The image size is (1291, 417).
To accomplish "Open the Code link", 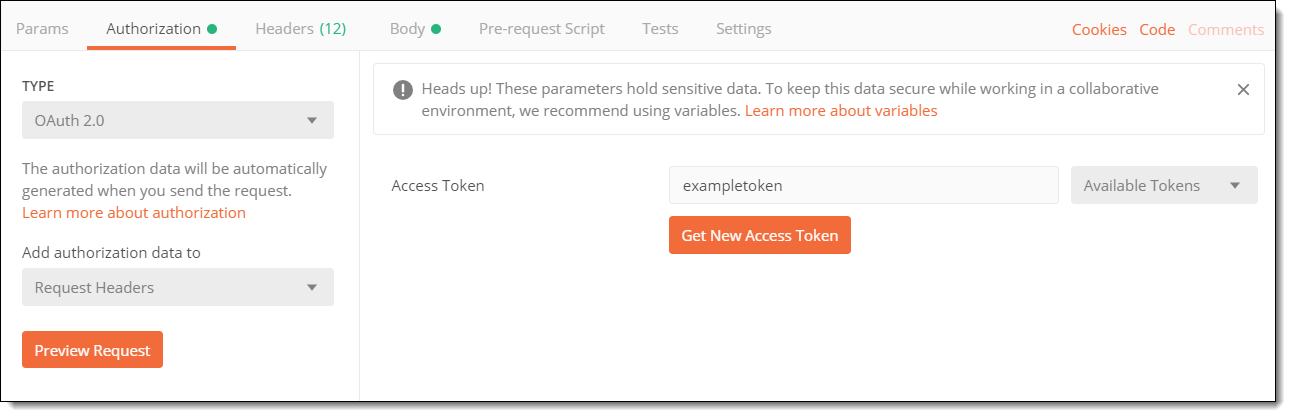I will tap(1157, 30).
